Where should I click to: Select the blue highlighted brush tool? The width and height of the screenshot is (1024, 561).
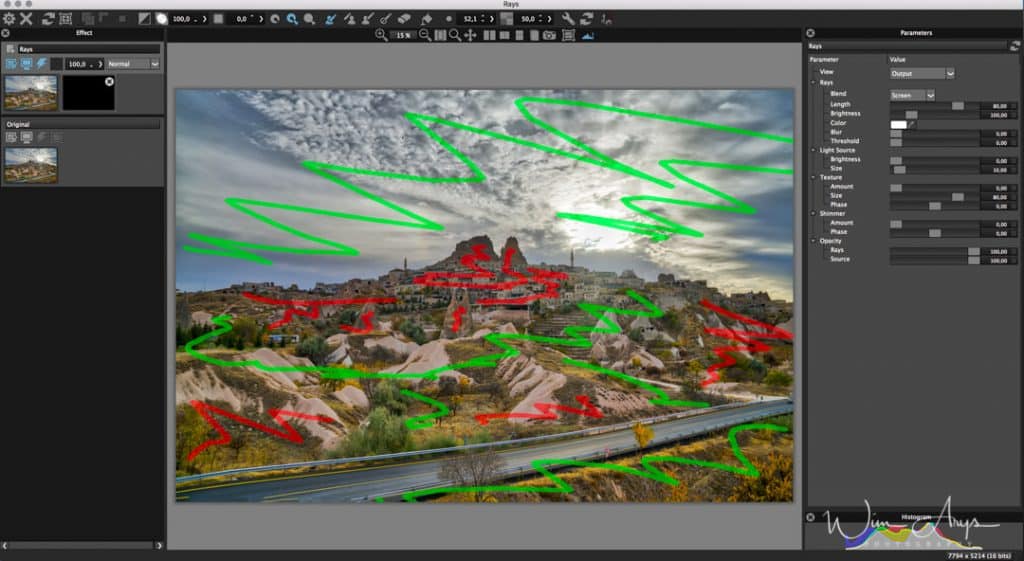click(x=330, y=19)
